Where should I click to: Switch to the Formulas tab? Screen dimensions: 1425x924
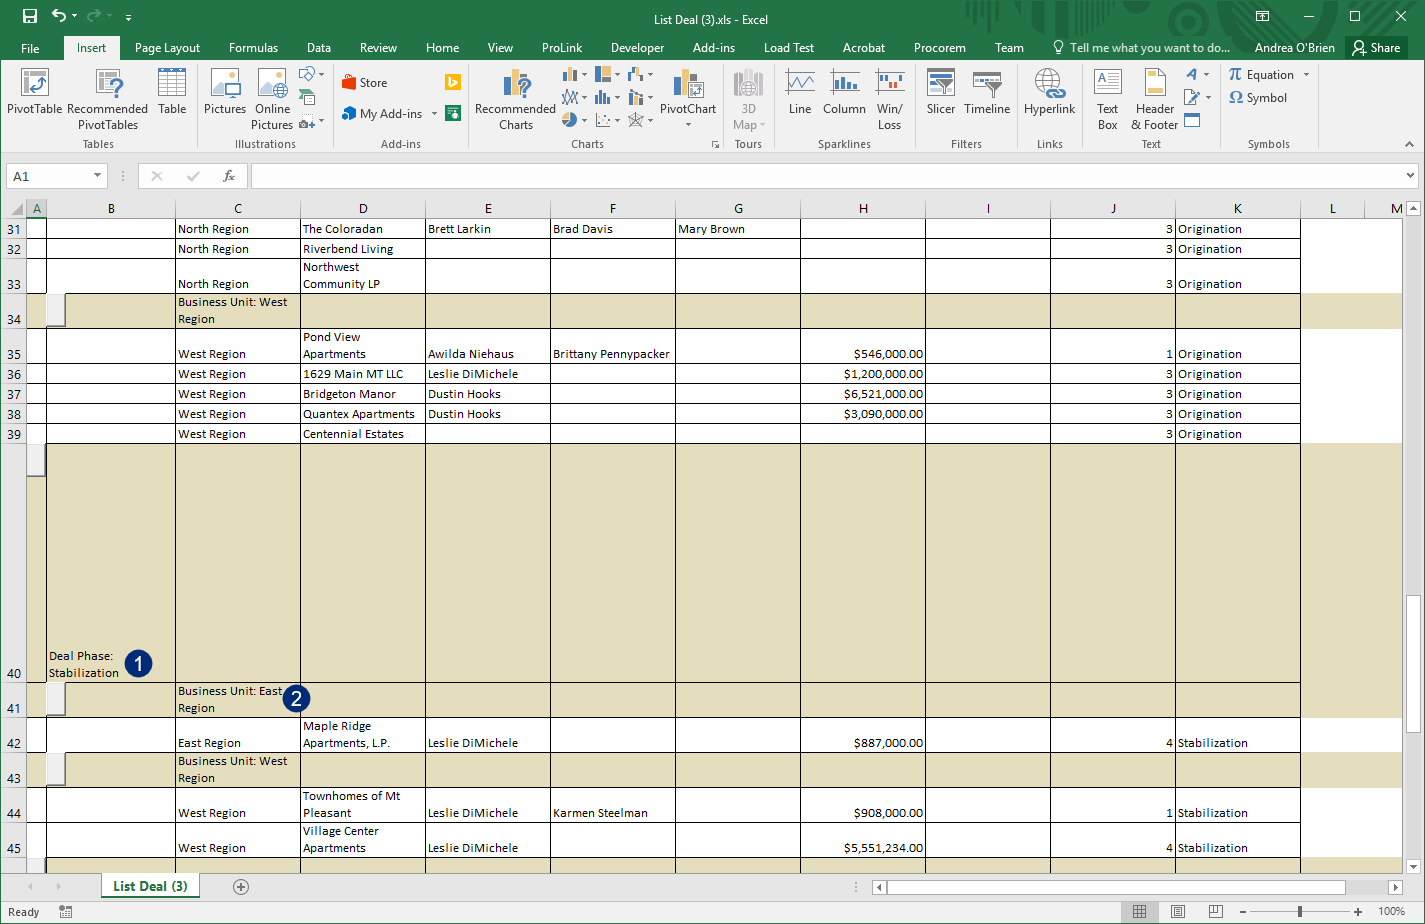coord(253,48)
